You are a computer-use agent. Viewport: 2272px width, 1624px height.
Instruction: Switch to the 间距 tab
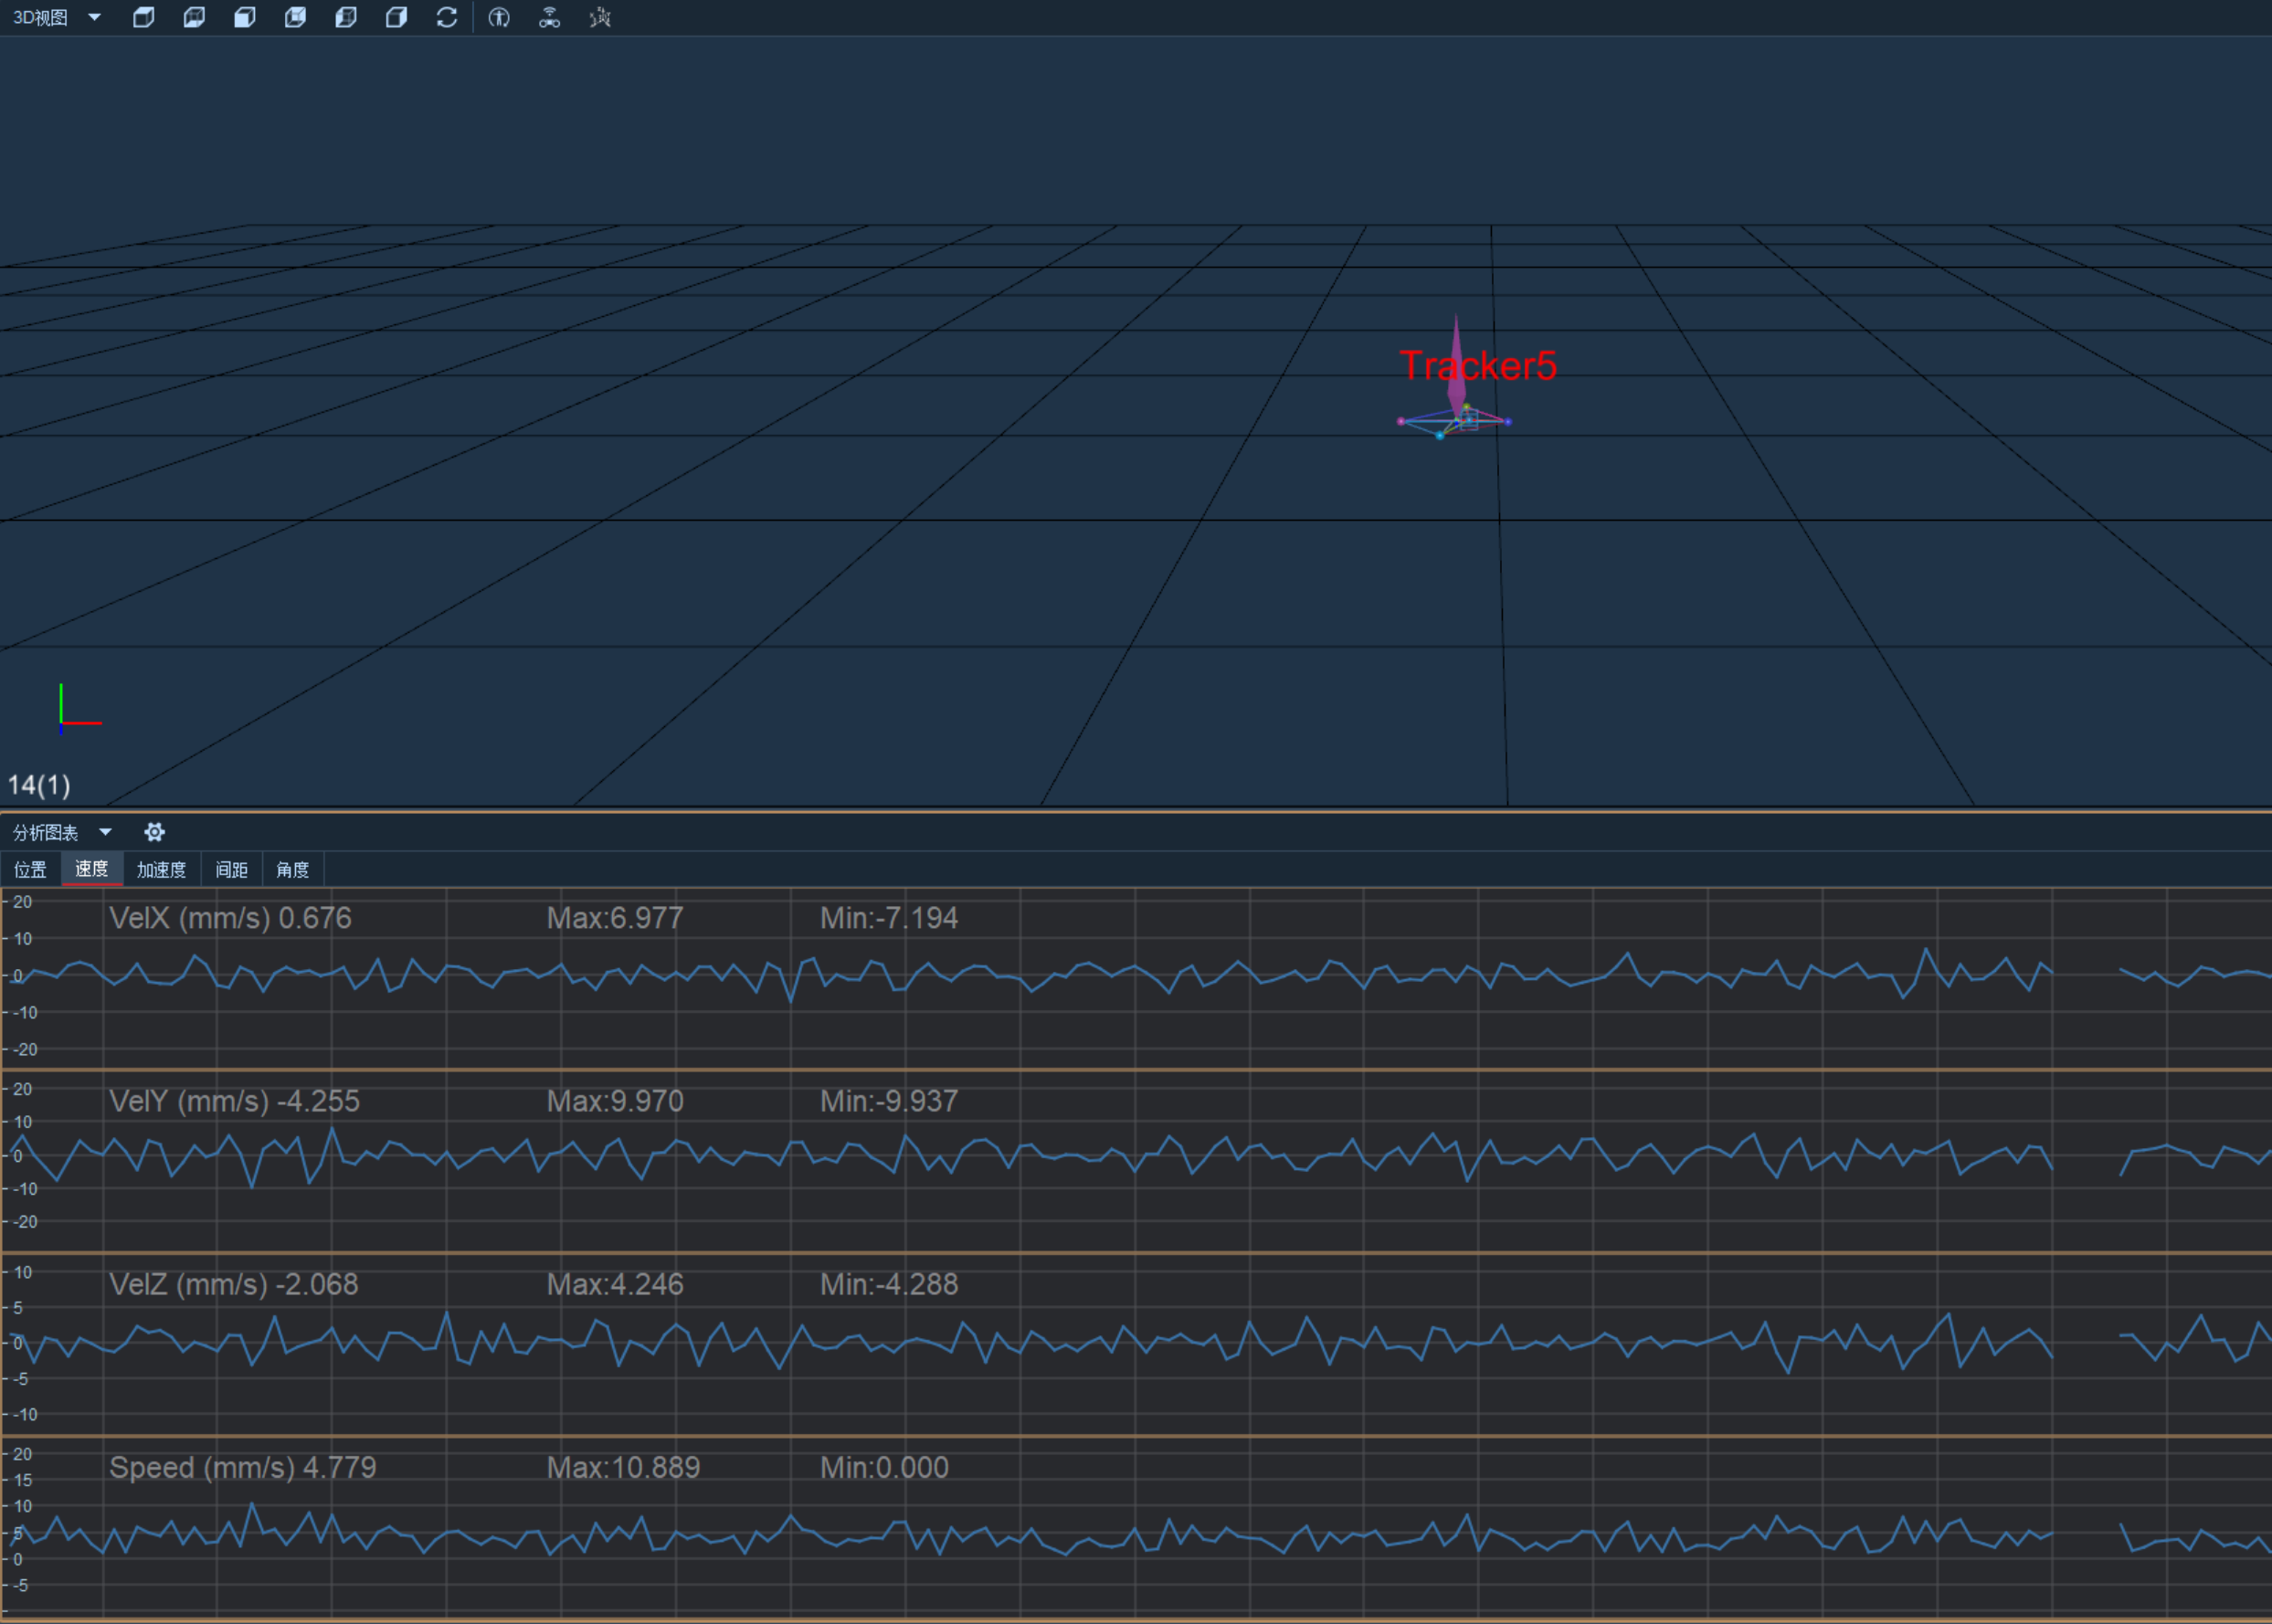click(x=232, y=869)
